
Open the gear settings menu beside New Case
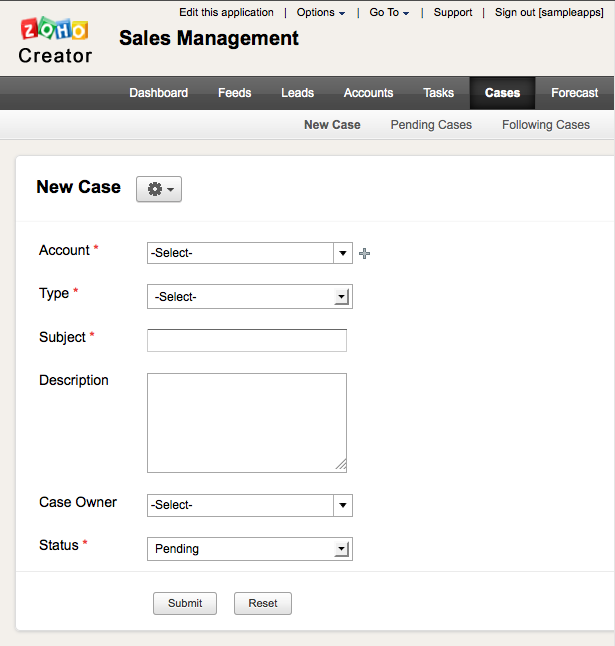pyautogui.click(x=159, y=189)
